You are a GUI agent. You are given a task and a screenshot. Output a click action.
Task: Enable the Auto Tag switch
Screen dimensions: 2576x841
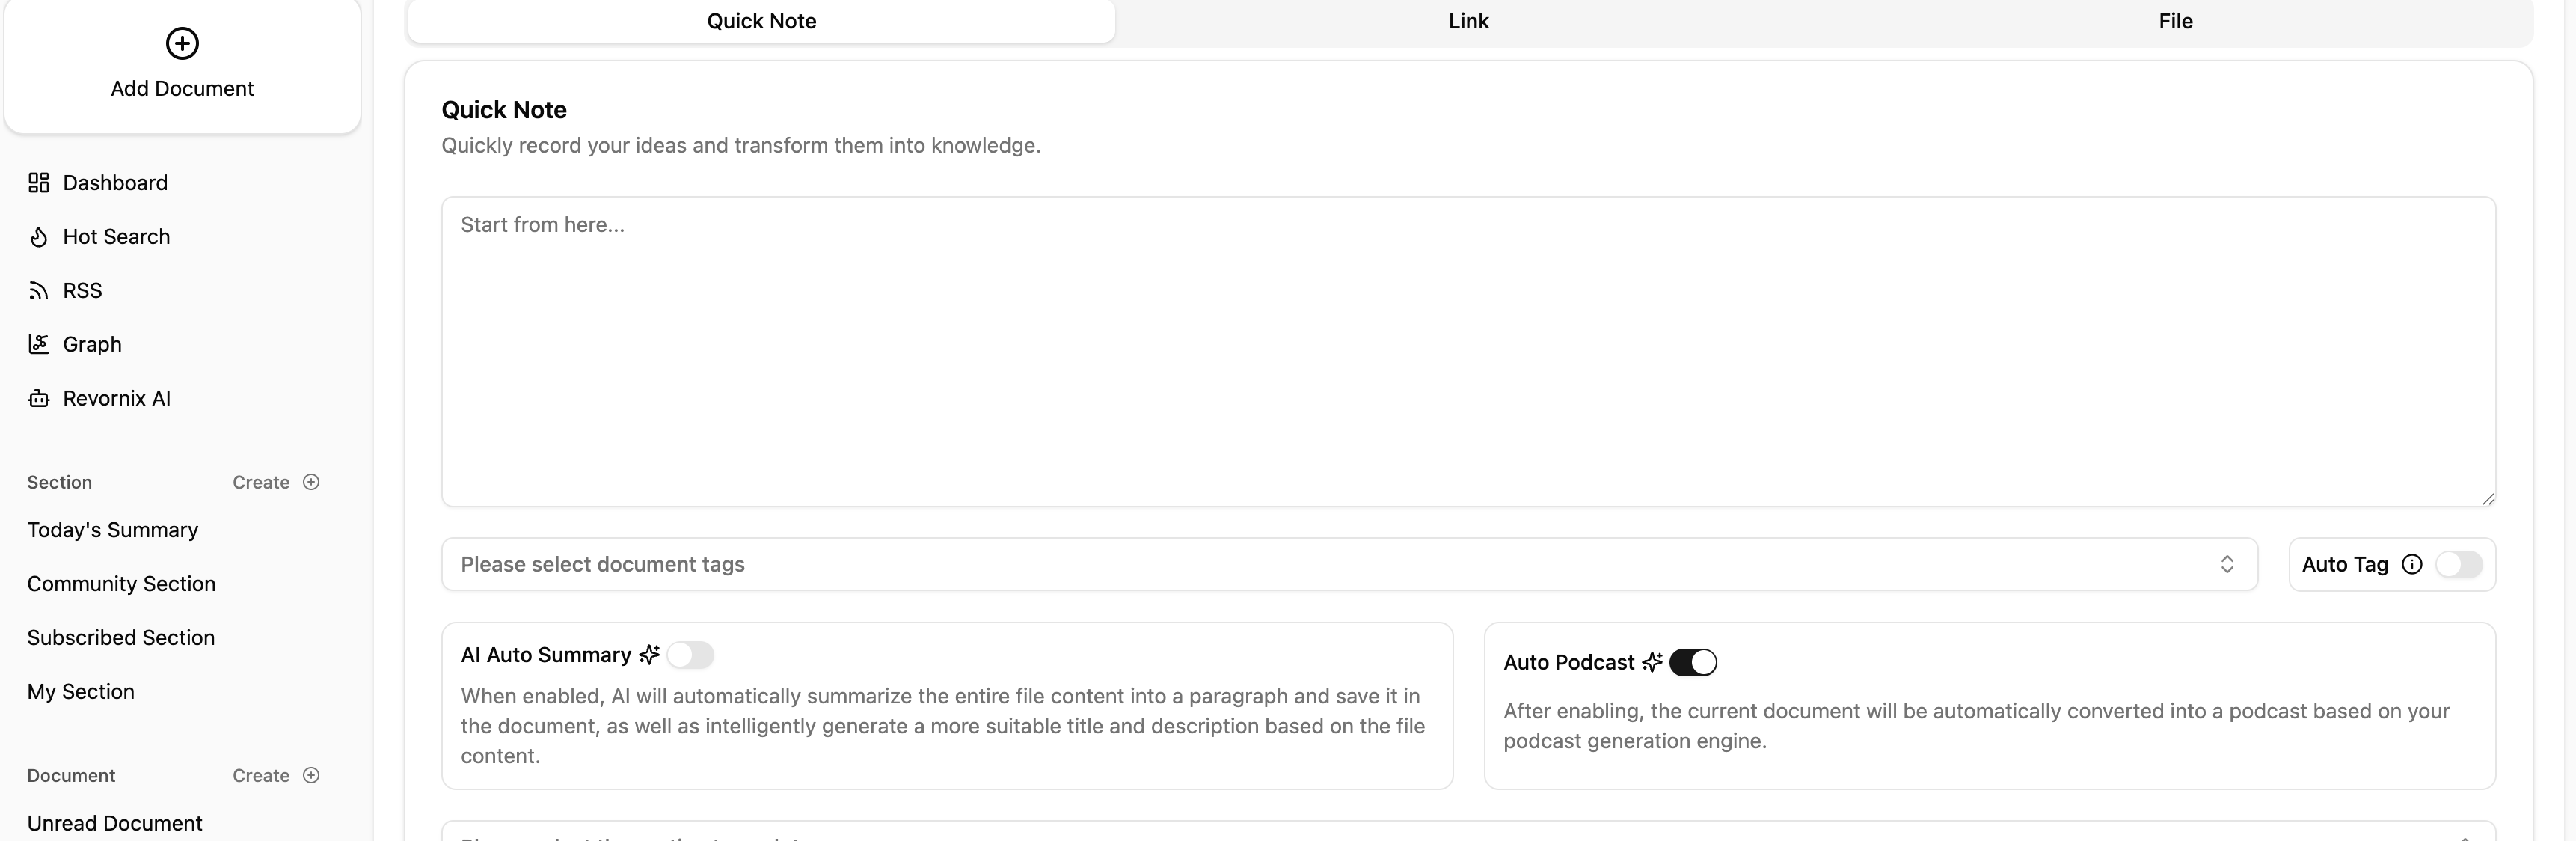point(2459,565)
